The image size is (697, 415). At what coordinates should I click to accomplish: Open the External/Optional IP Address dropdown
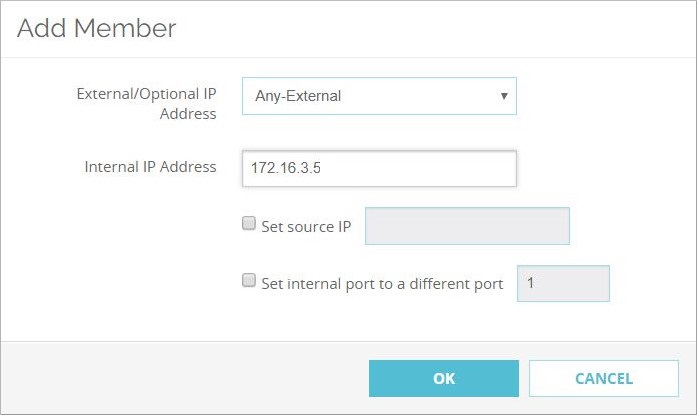click(379, 97)
